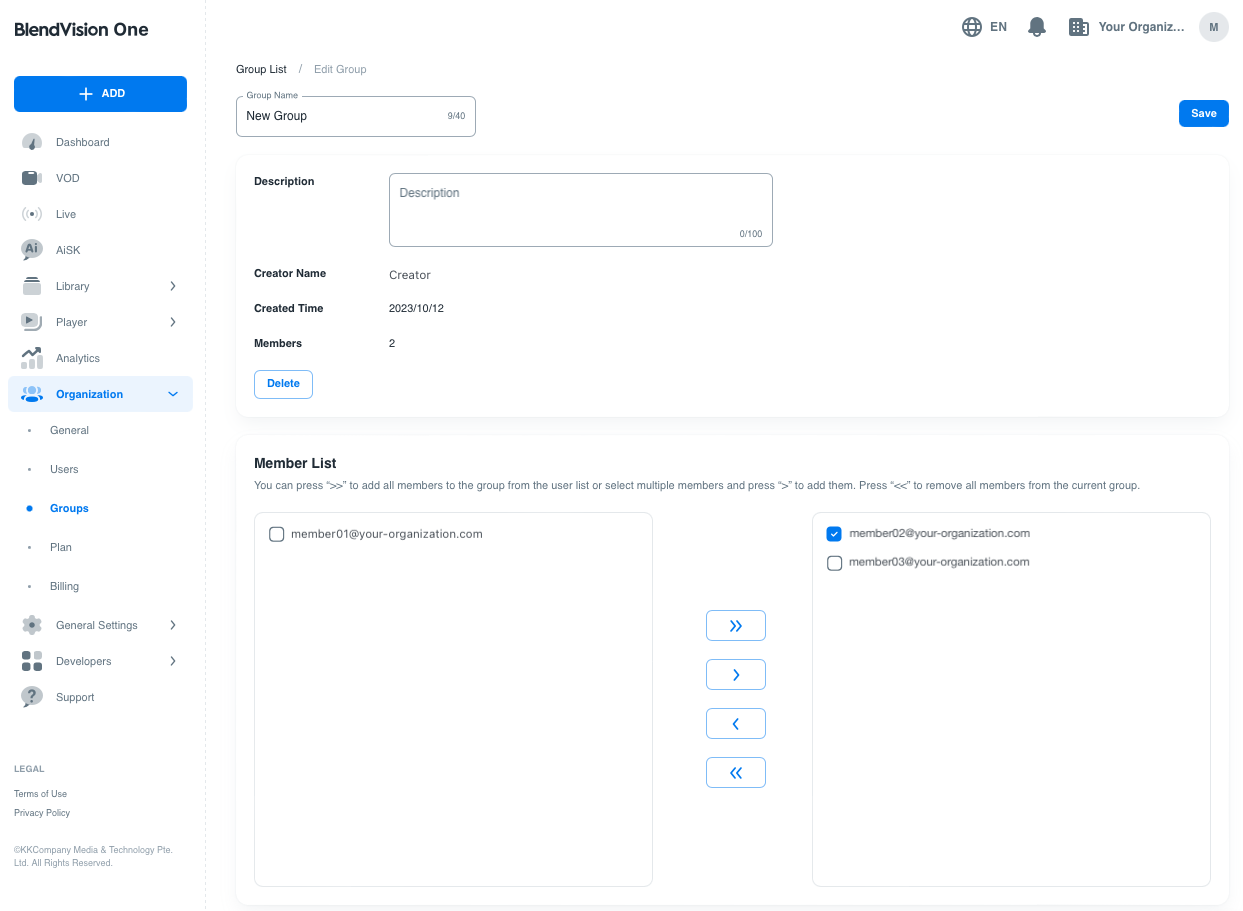Open the Users menu item
The width and height of the screenshot is (1243, 911).
click(x=64, y=469)
